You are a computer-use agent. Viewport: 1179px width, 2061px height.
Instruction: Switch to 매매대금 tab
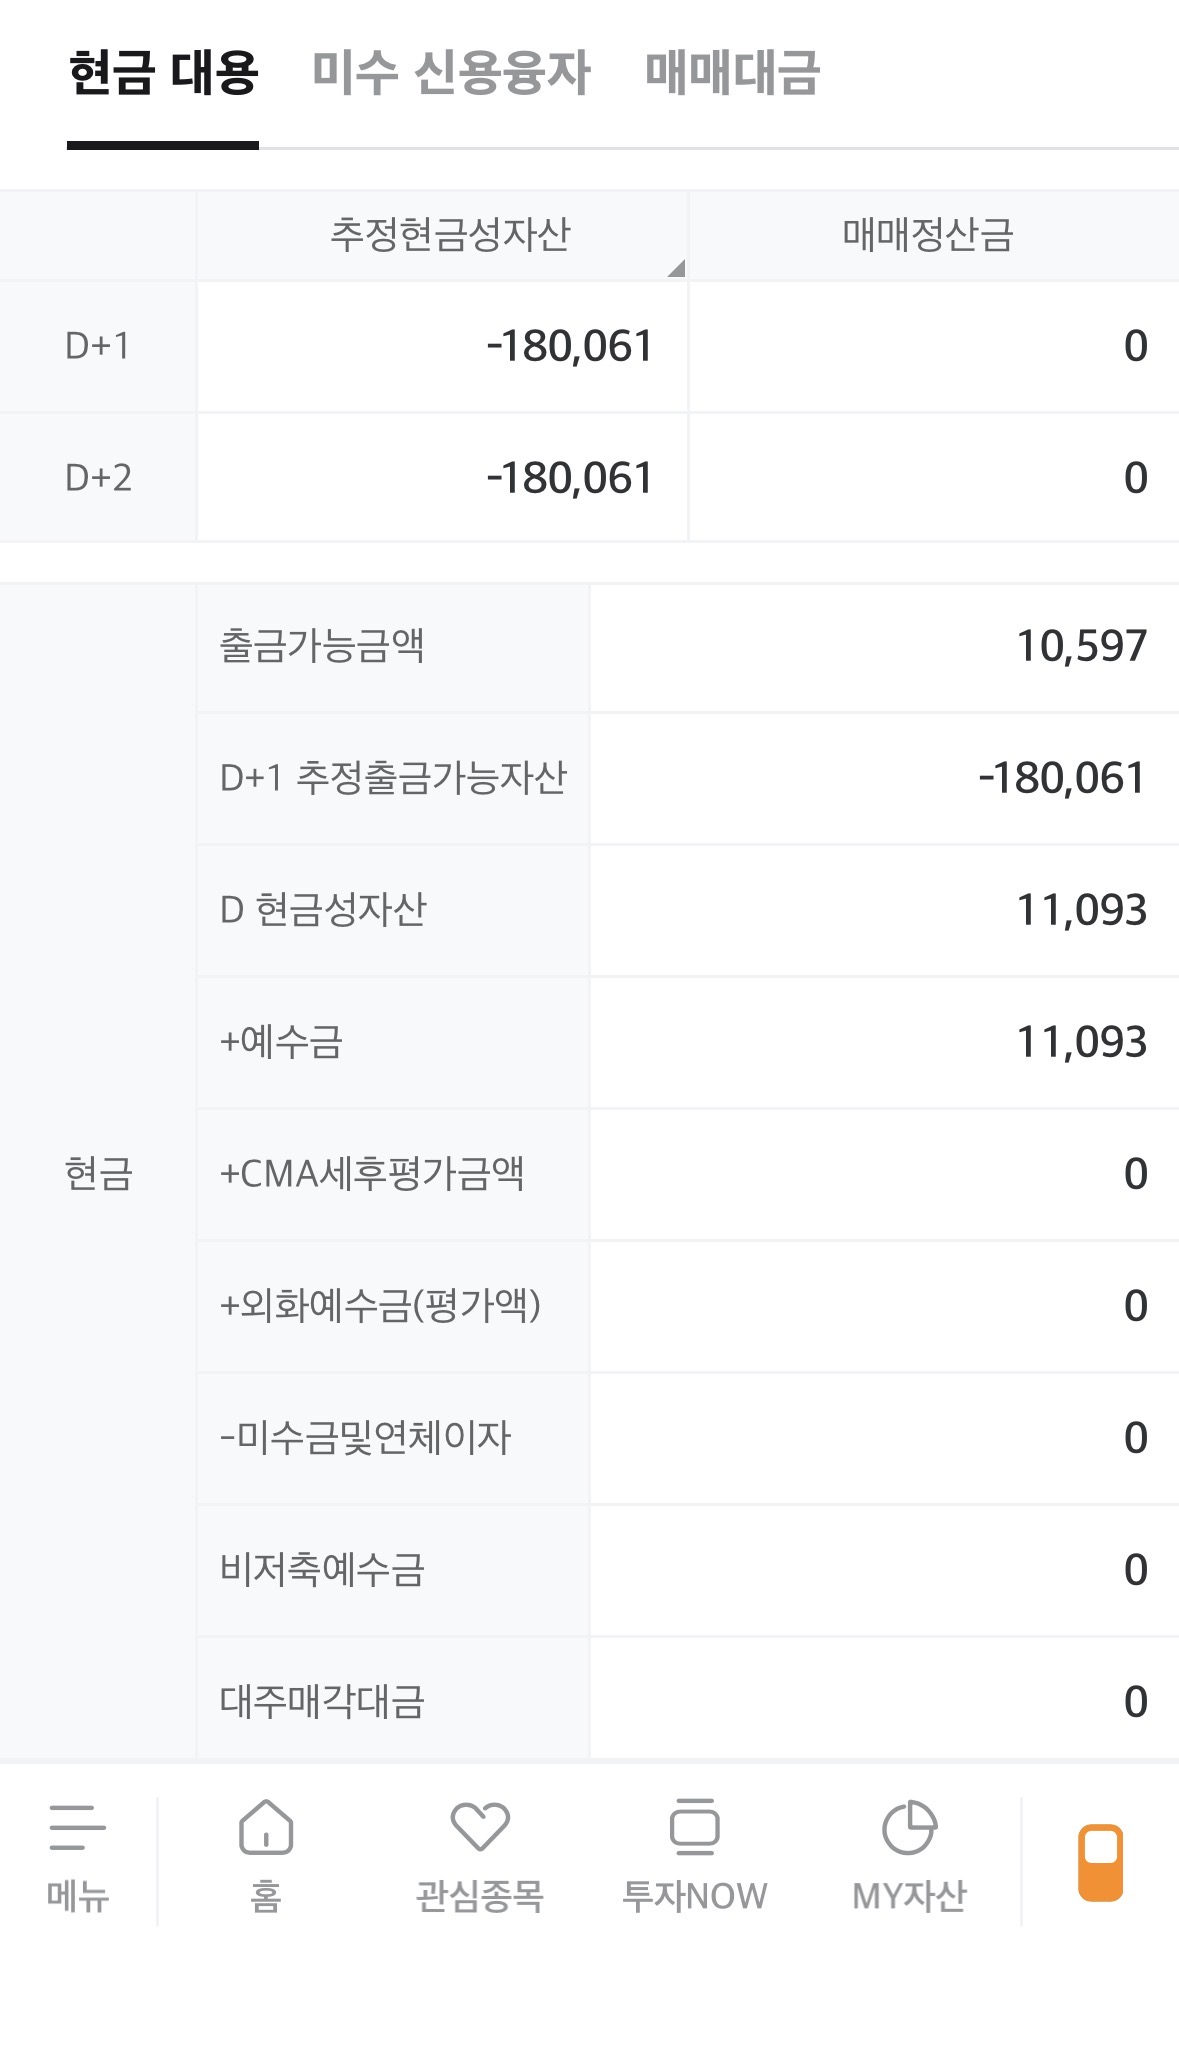pyautogui.click(x=733, y=73)
